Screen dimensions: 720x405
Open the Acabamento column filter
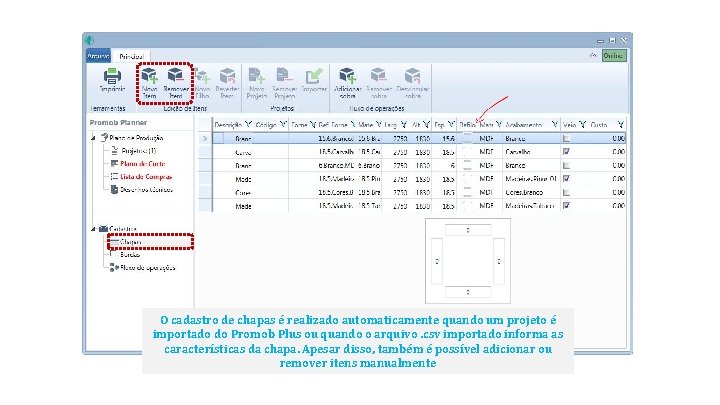point(554,124)
